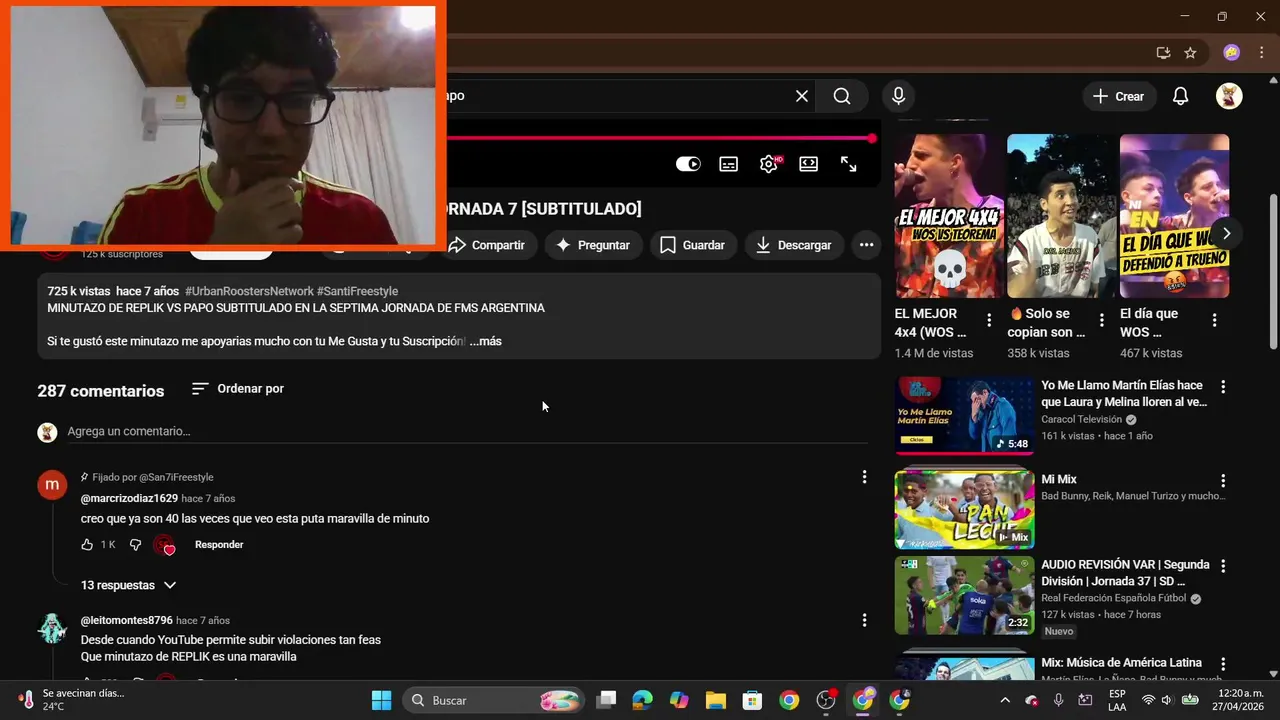Click the YouTube search magnifier button
The width and height of the screenshot is (1280, 720).
click(x=842, y=96)
